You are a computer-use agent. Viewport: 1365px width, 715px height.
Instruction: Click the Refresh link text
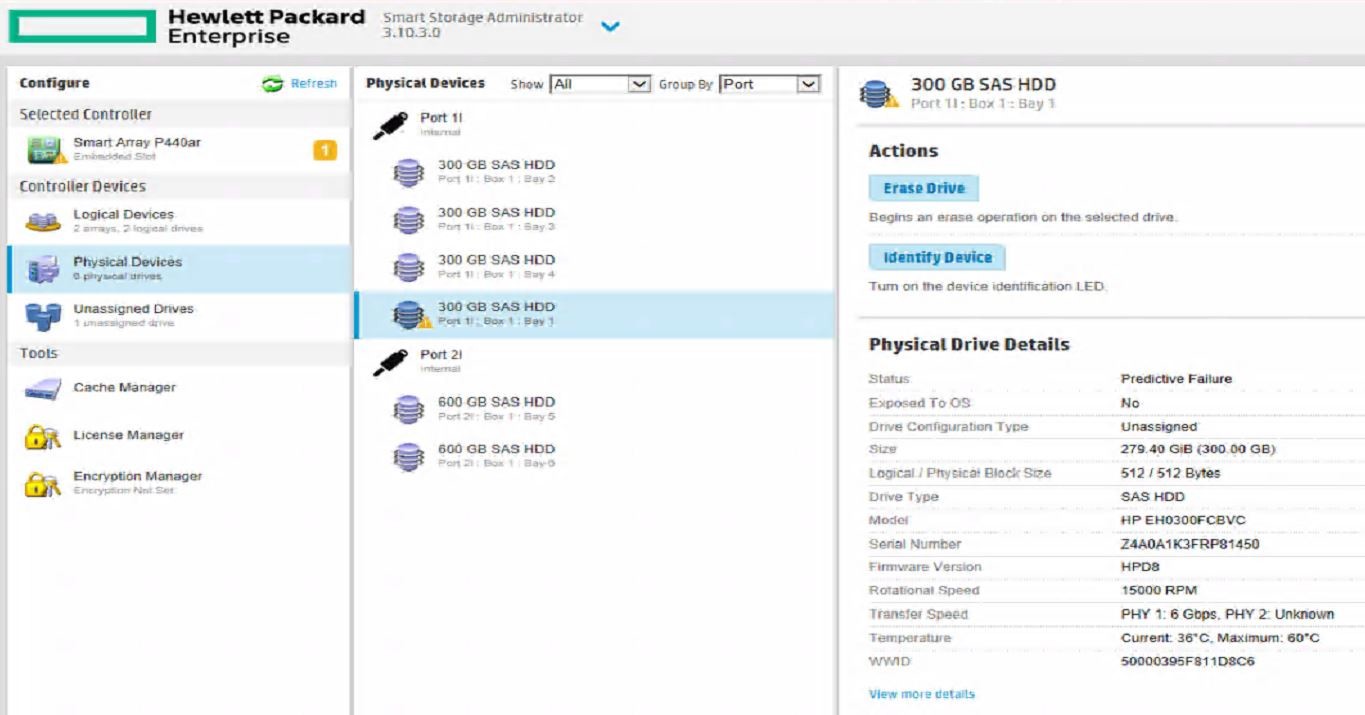(x=314, y=84)
